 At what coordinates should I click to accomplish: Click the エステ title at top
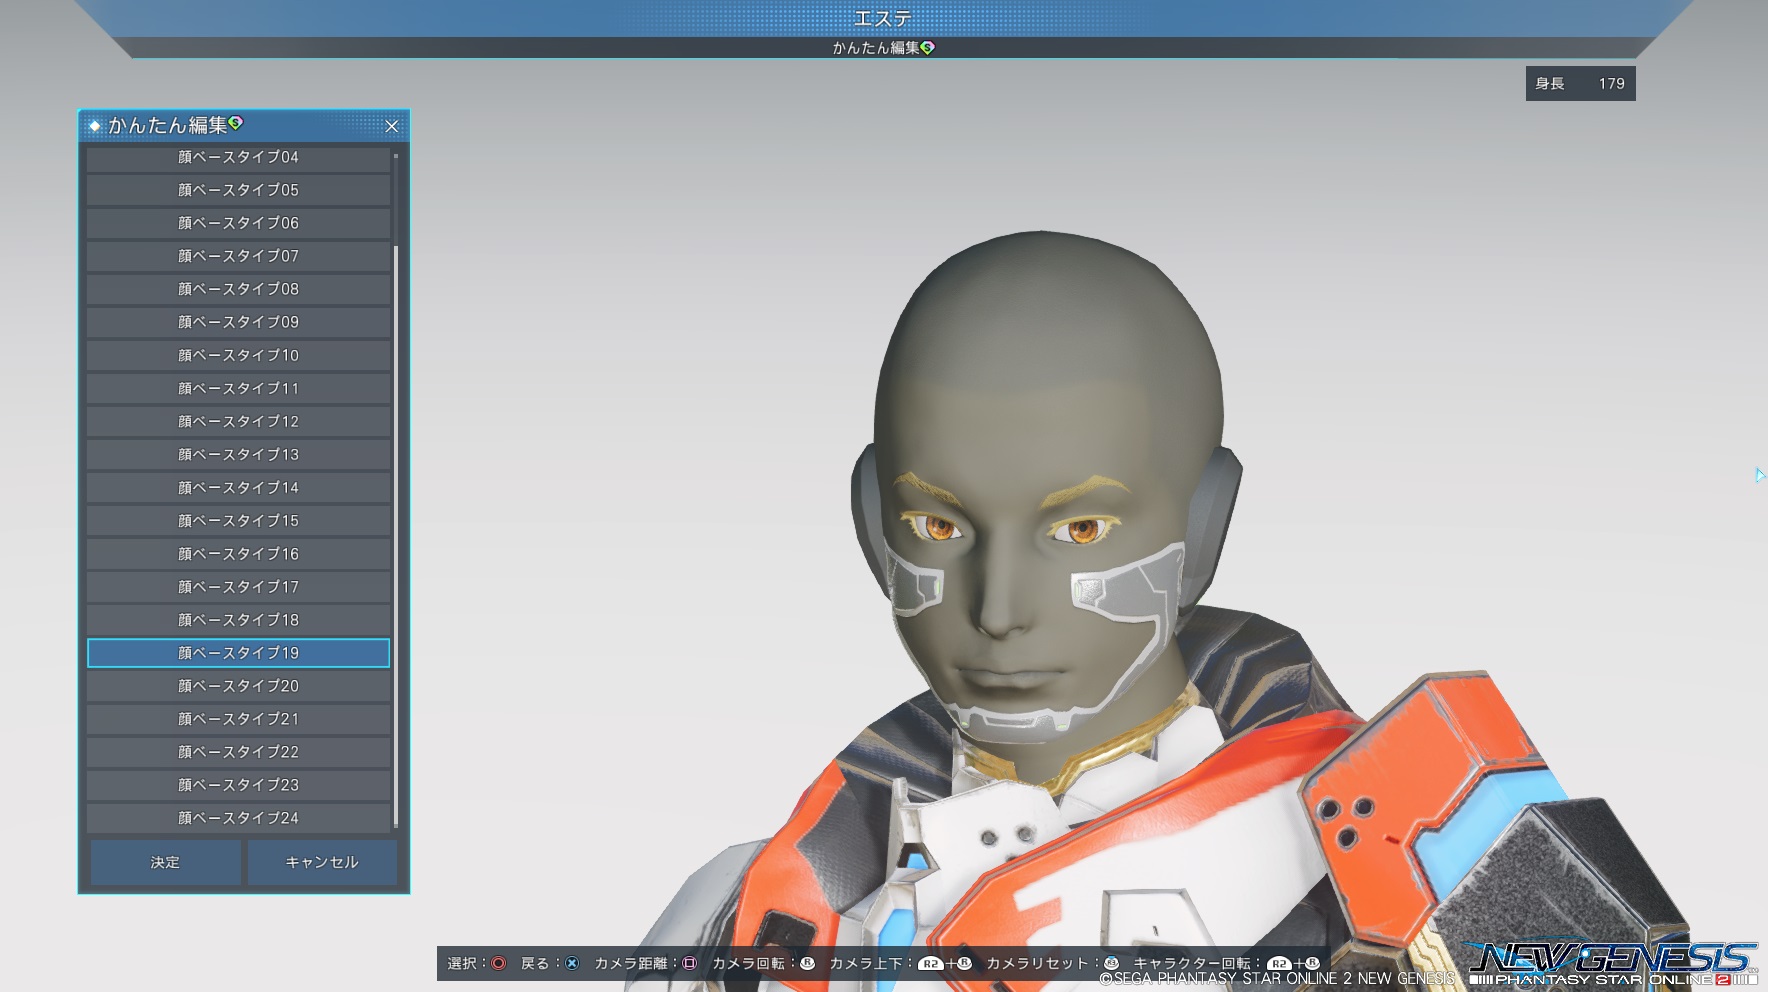pyautogui.click(x=883, y=19)
